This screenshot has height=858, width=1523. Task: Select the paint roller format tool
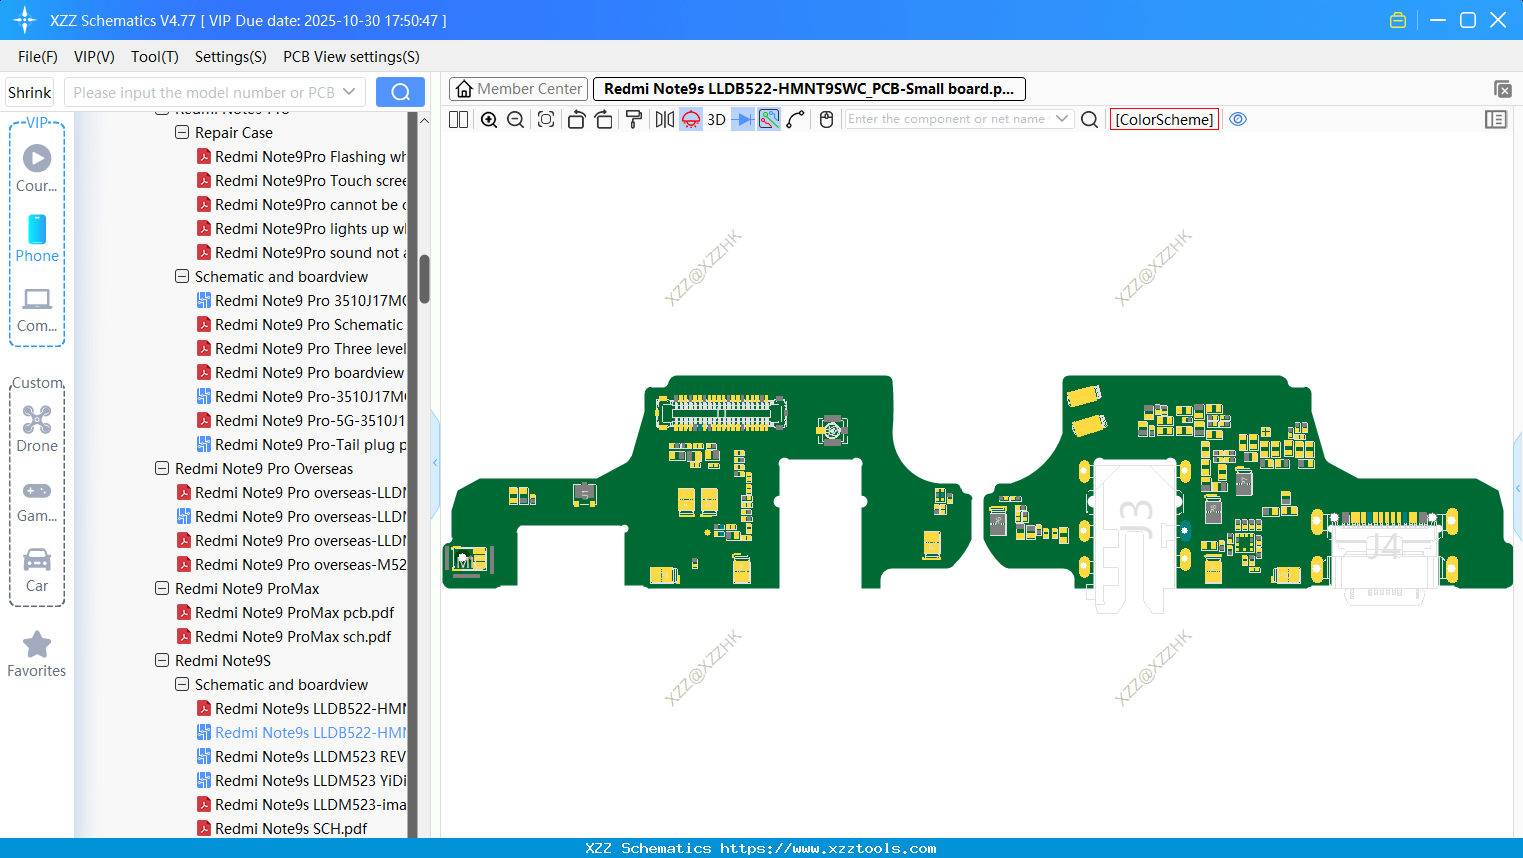pos(633,119)
